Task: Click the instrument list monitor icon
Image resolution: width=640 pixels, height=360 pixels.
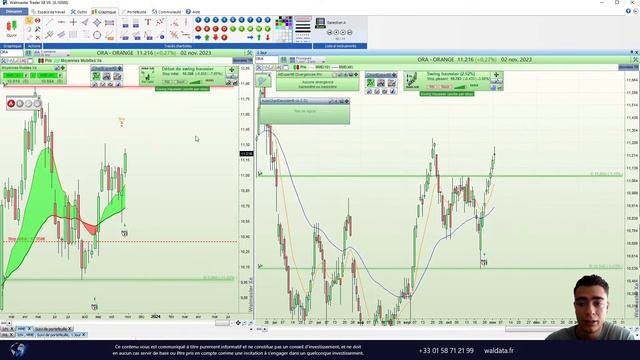Action: pos(320,22)
